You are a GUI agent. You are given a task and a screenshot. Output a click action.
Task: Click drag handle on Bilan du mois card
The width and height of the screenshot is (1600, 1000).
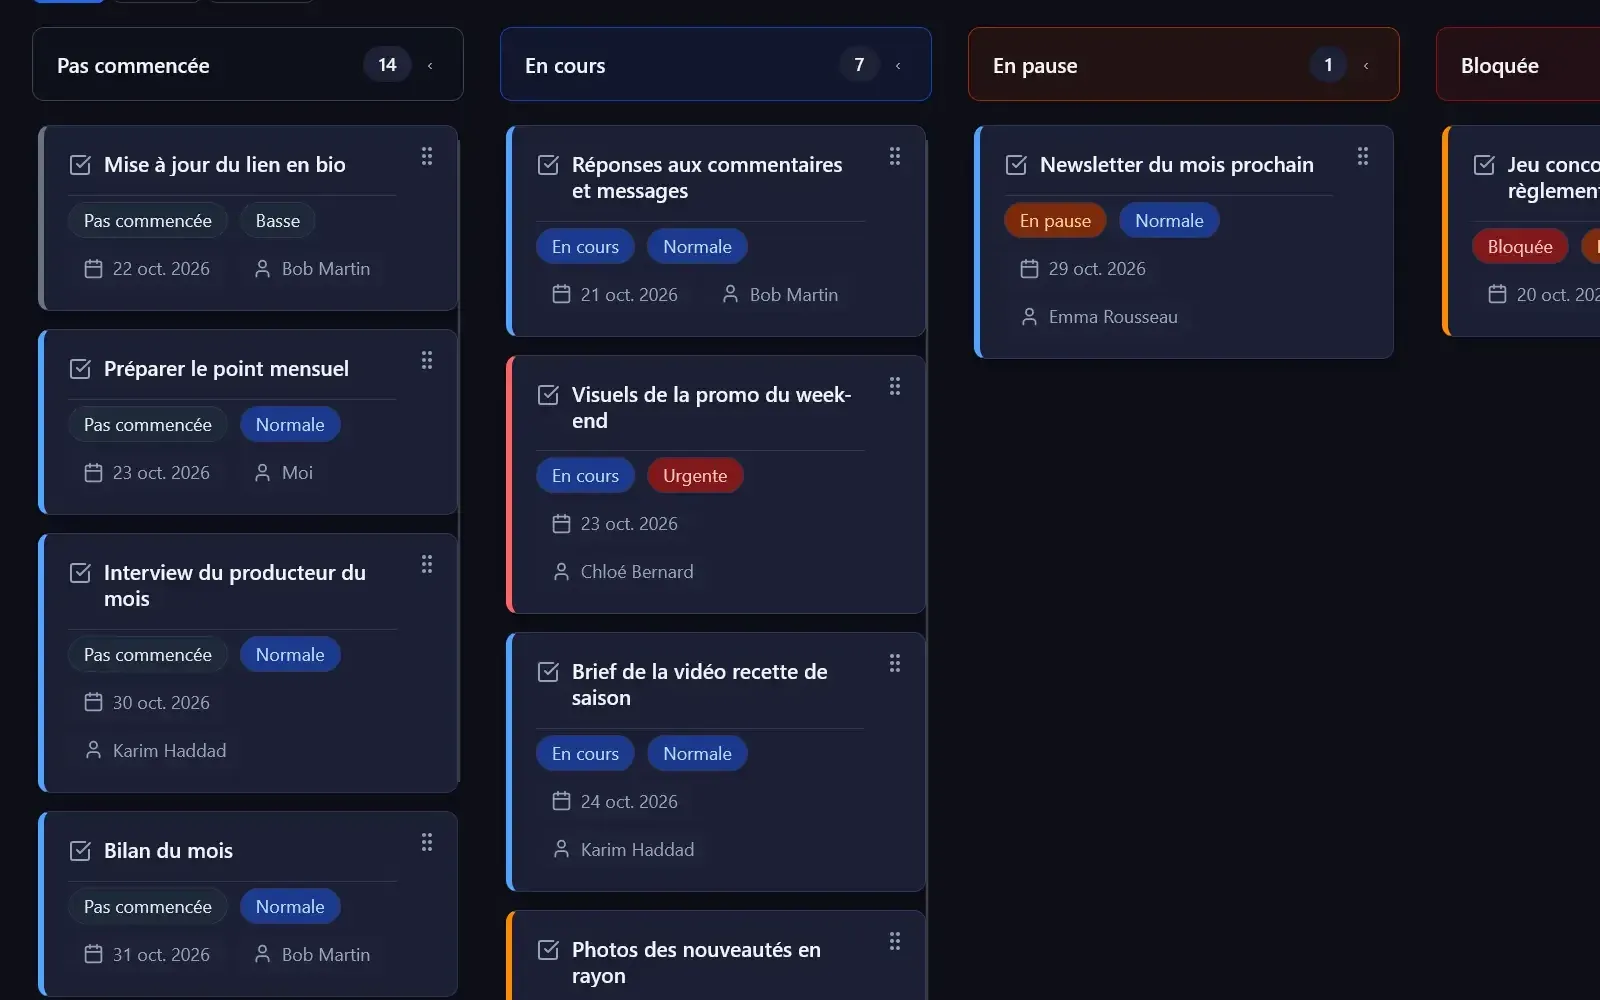click(x=427, y=842)
